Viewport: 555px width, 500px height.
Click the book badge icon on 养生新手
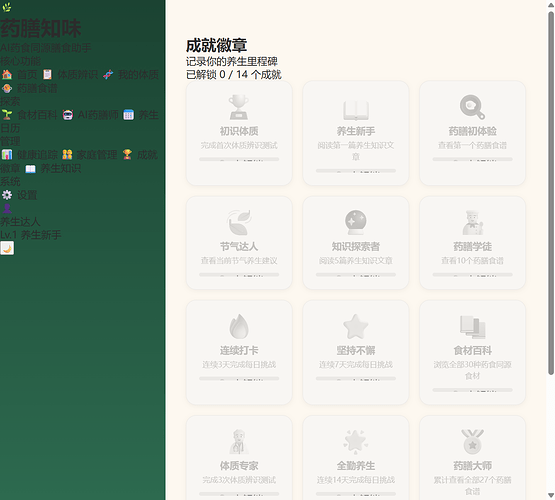(356, 110)
